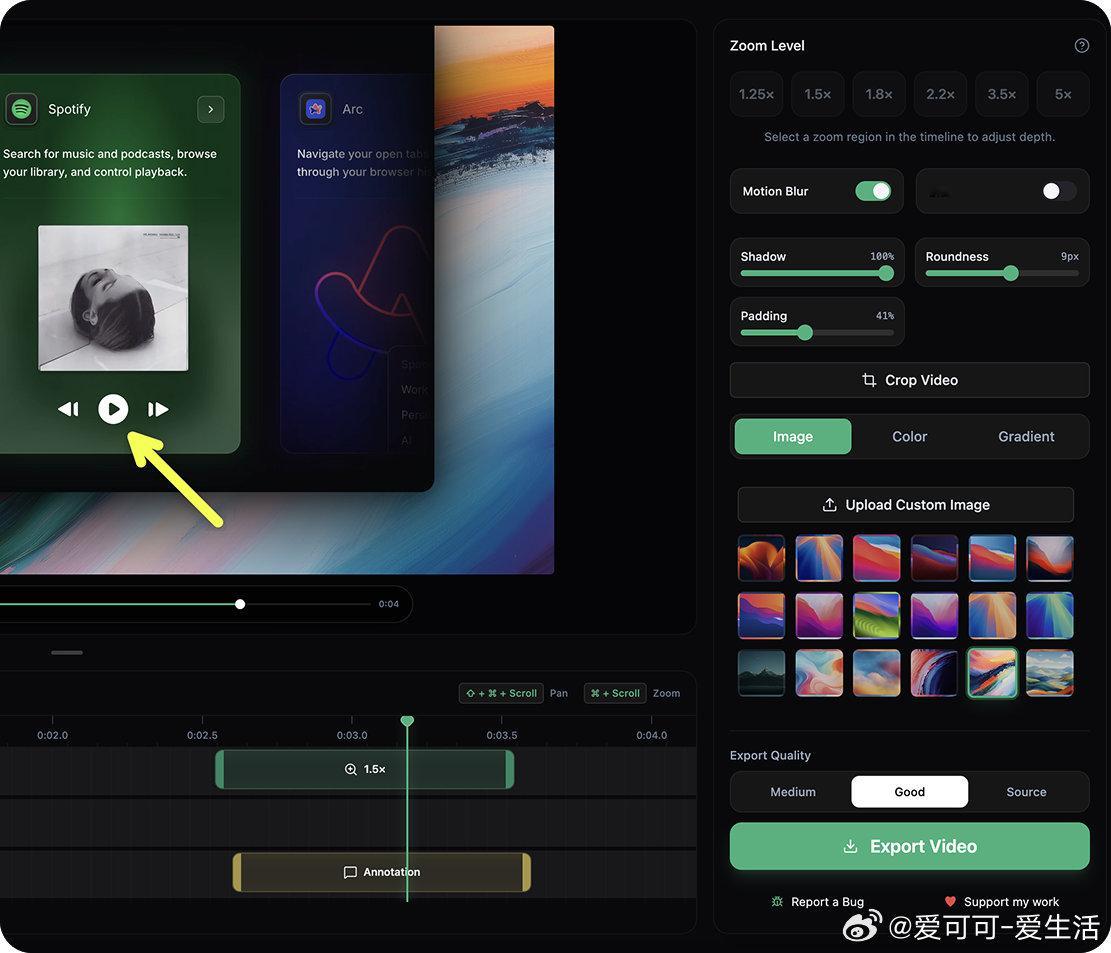Click the previous track icon
Screen dimensions: 1111x953
coord(68,409)
